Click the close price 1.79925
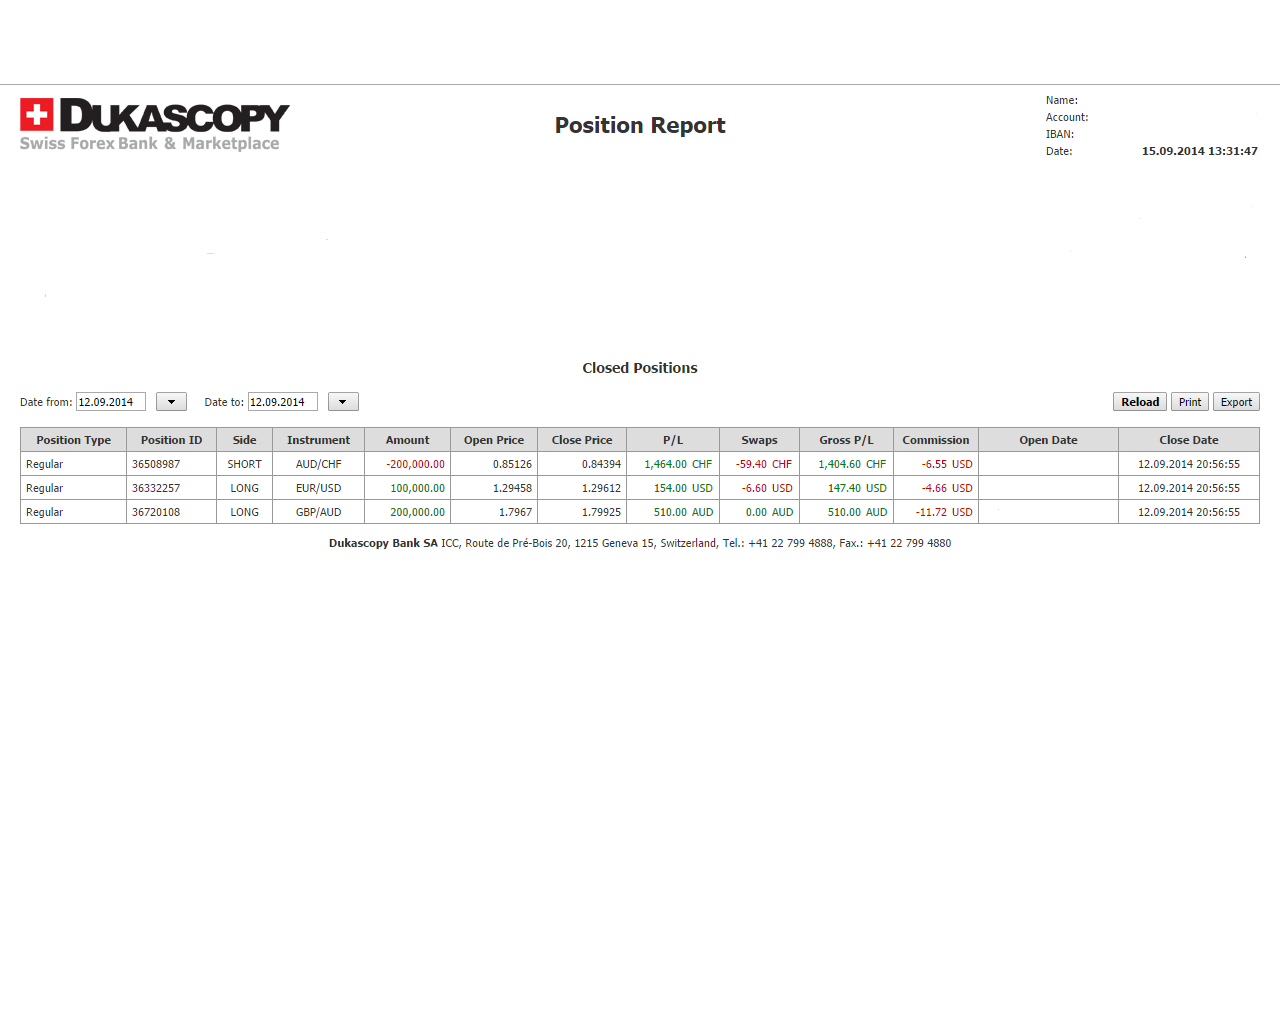The width and height of the screenshot is (1280, 1024). click(x=601, y=512)
